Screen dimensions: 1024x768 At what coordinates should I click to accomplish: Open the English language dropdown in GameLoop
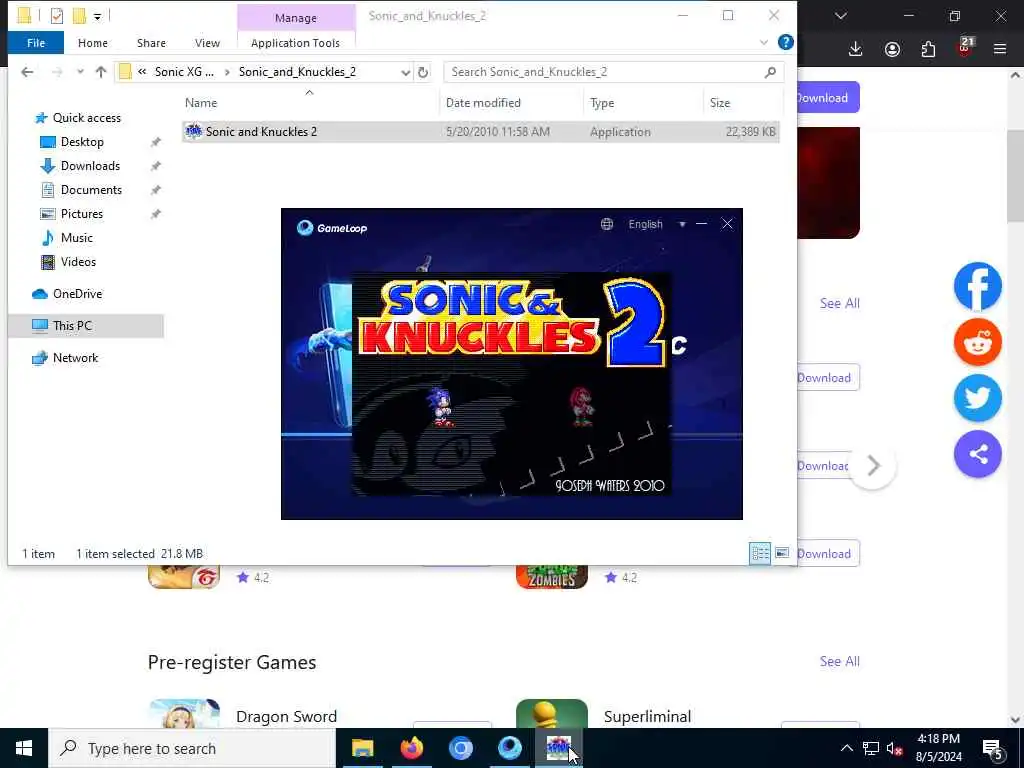pyautogui.click(x=656, y=224)
